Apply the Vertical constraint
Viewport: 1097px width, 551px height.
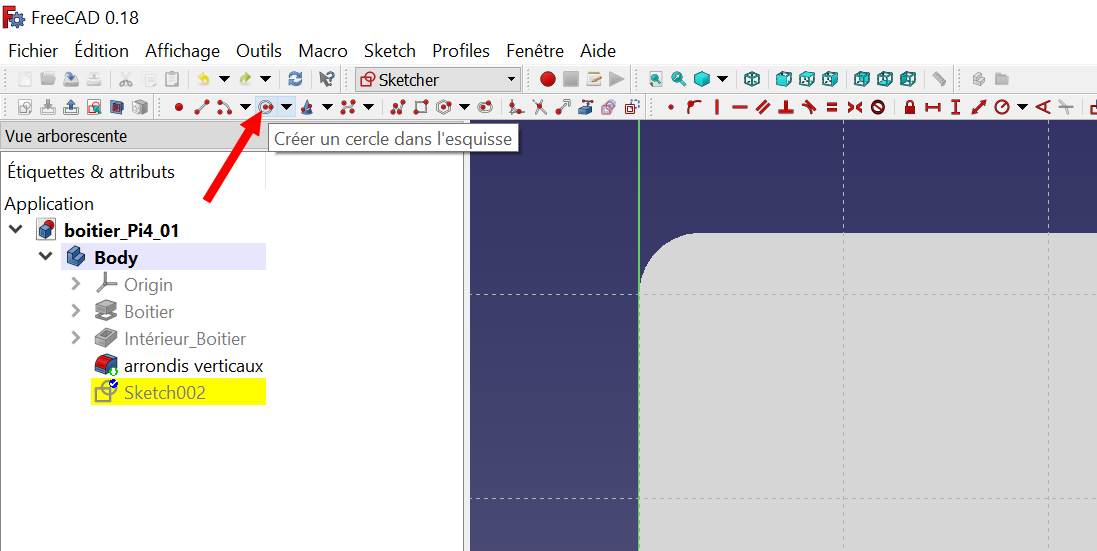(716, 108)
